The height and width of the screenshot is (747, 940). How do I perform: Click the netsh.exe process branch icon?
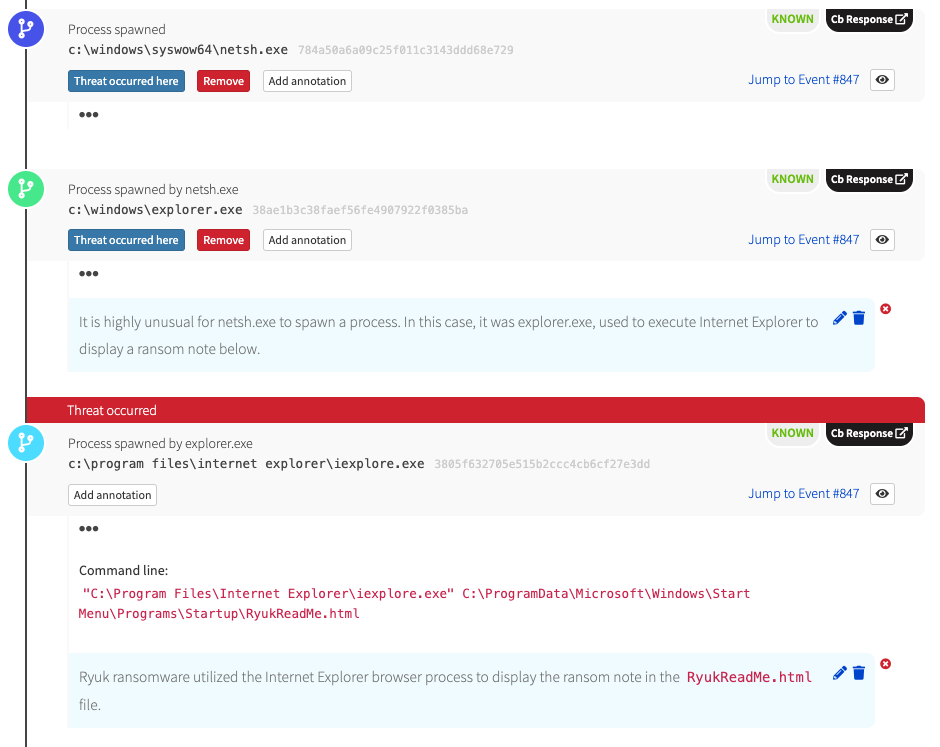[x=24, y=29]
